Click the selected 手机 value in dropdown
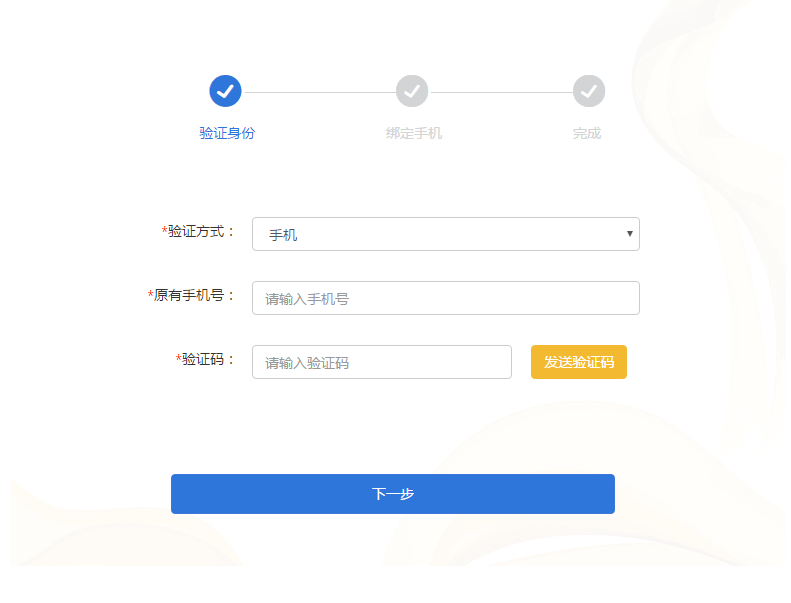Image resolution: width=791 pixels, height=603 pixels. coord(283,235)
